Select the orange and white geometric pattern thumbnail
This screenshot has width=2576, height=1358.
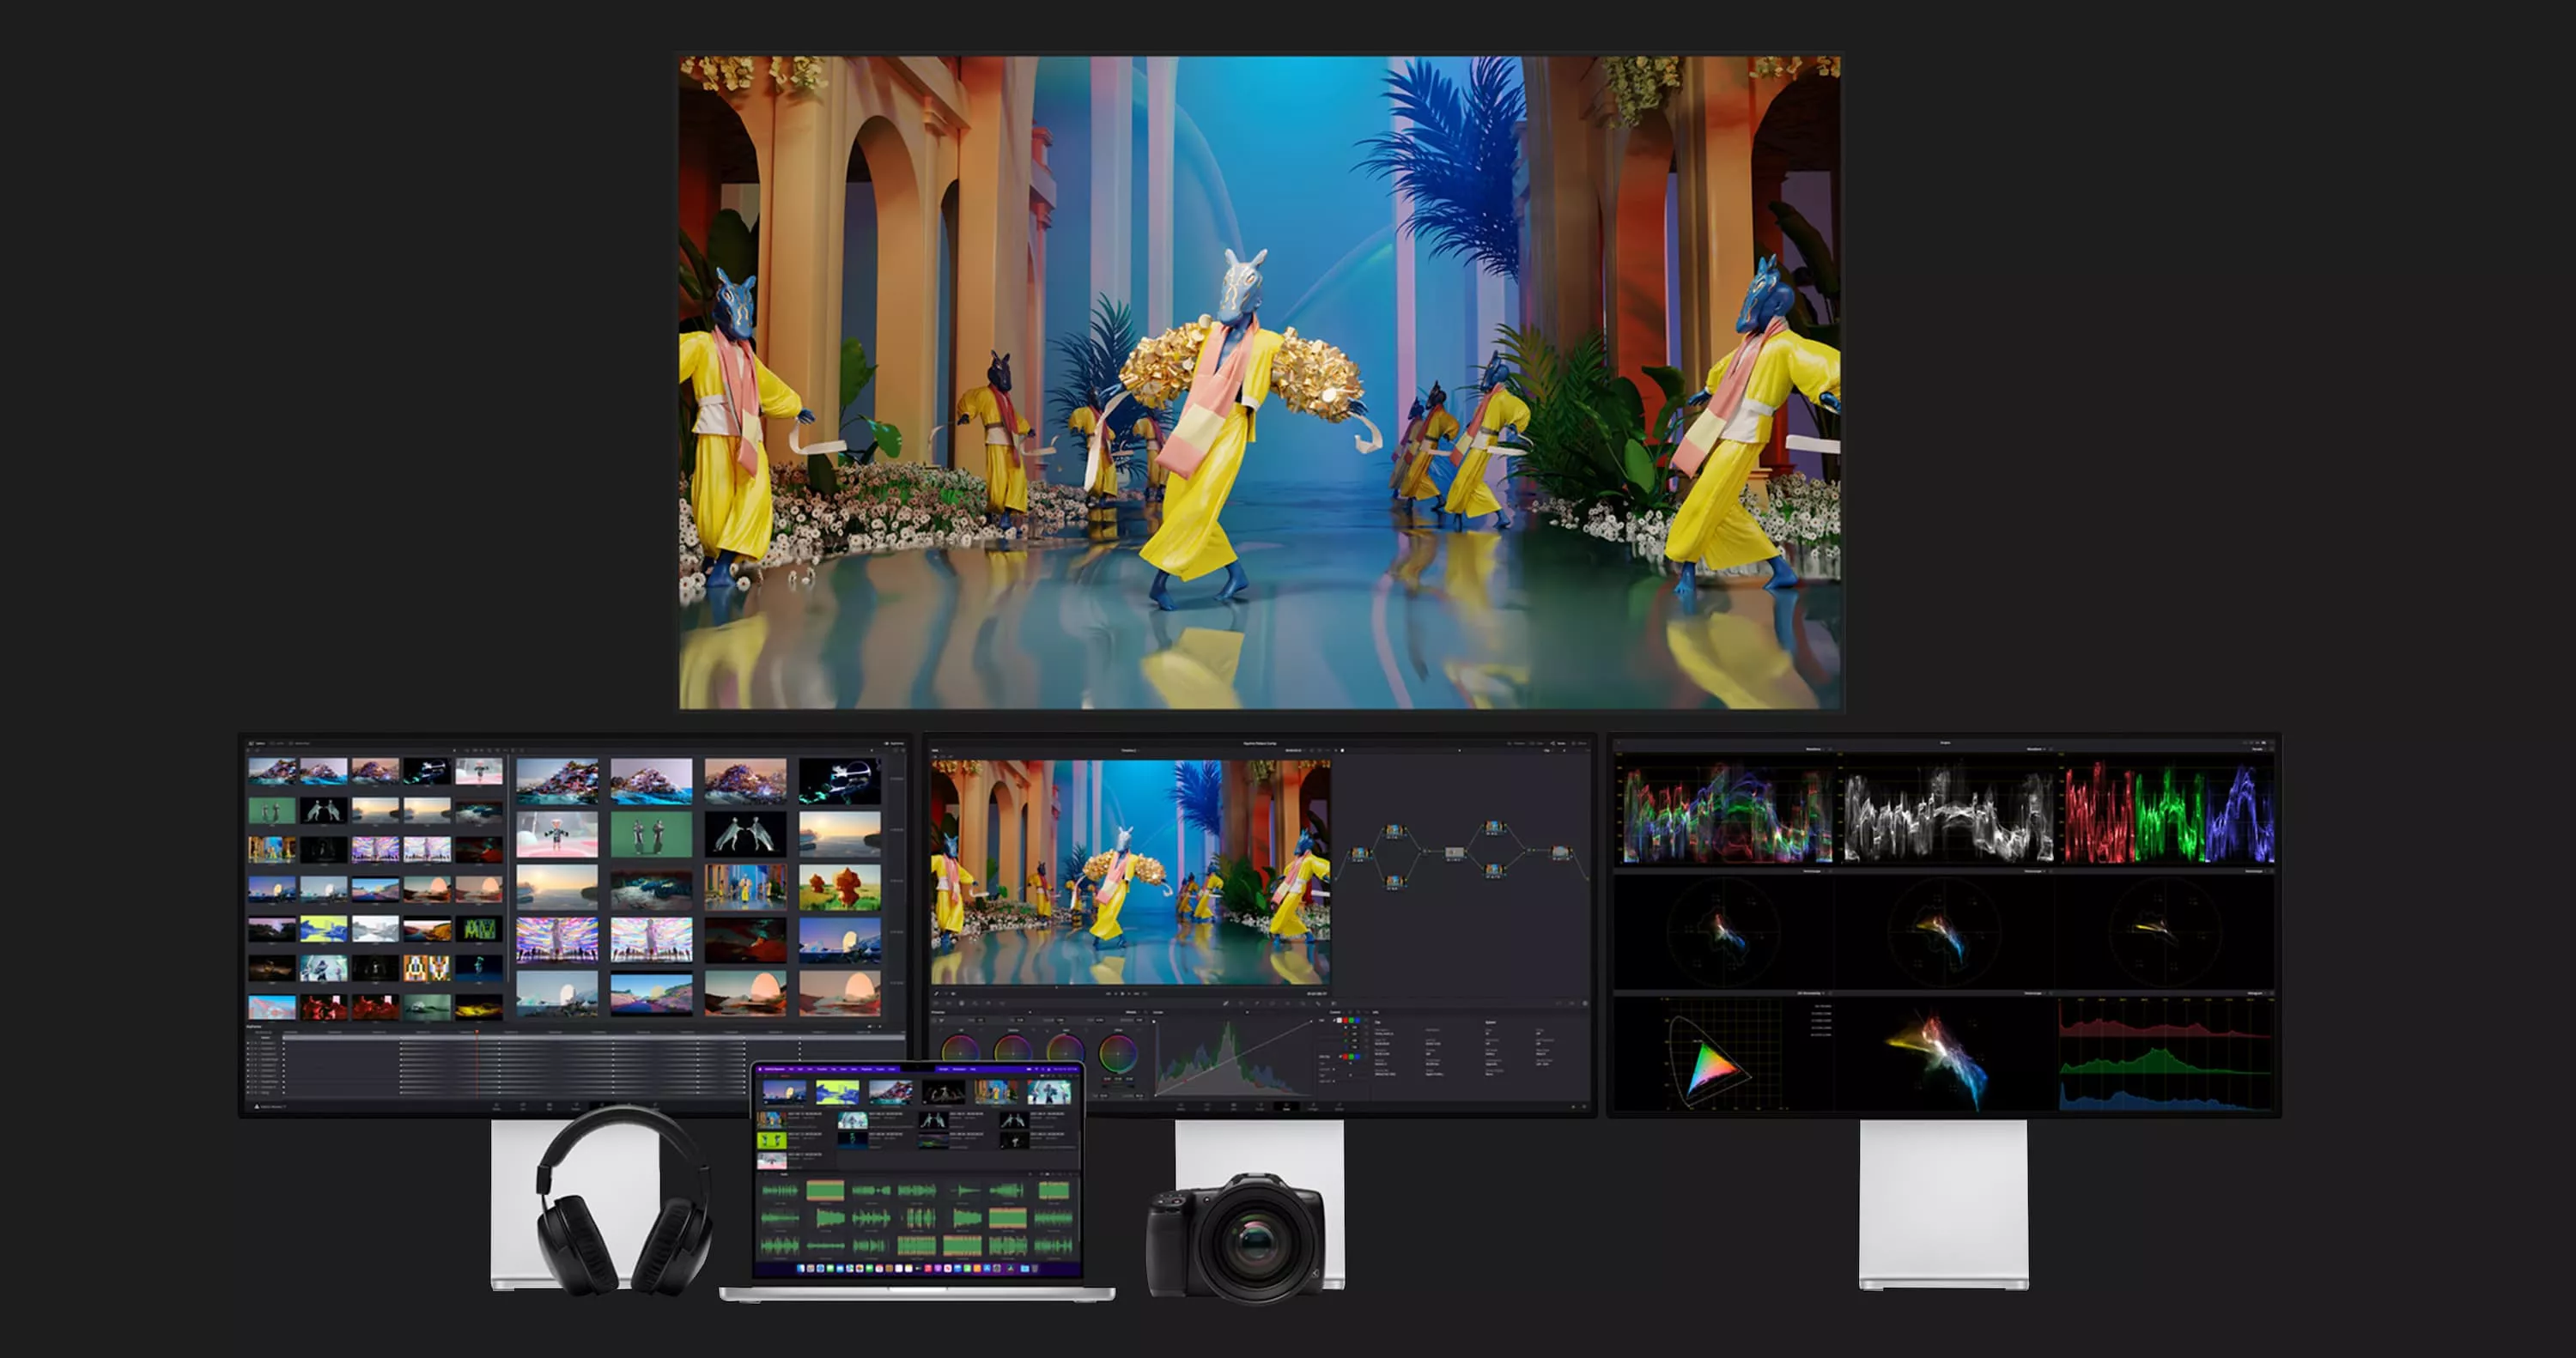pos(427,967)
